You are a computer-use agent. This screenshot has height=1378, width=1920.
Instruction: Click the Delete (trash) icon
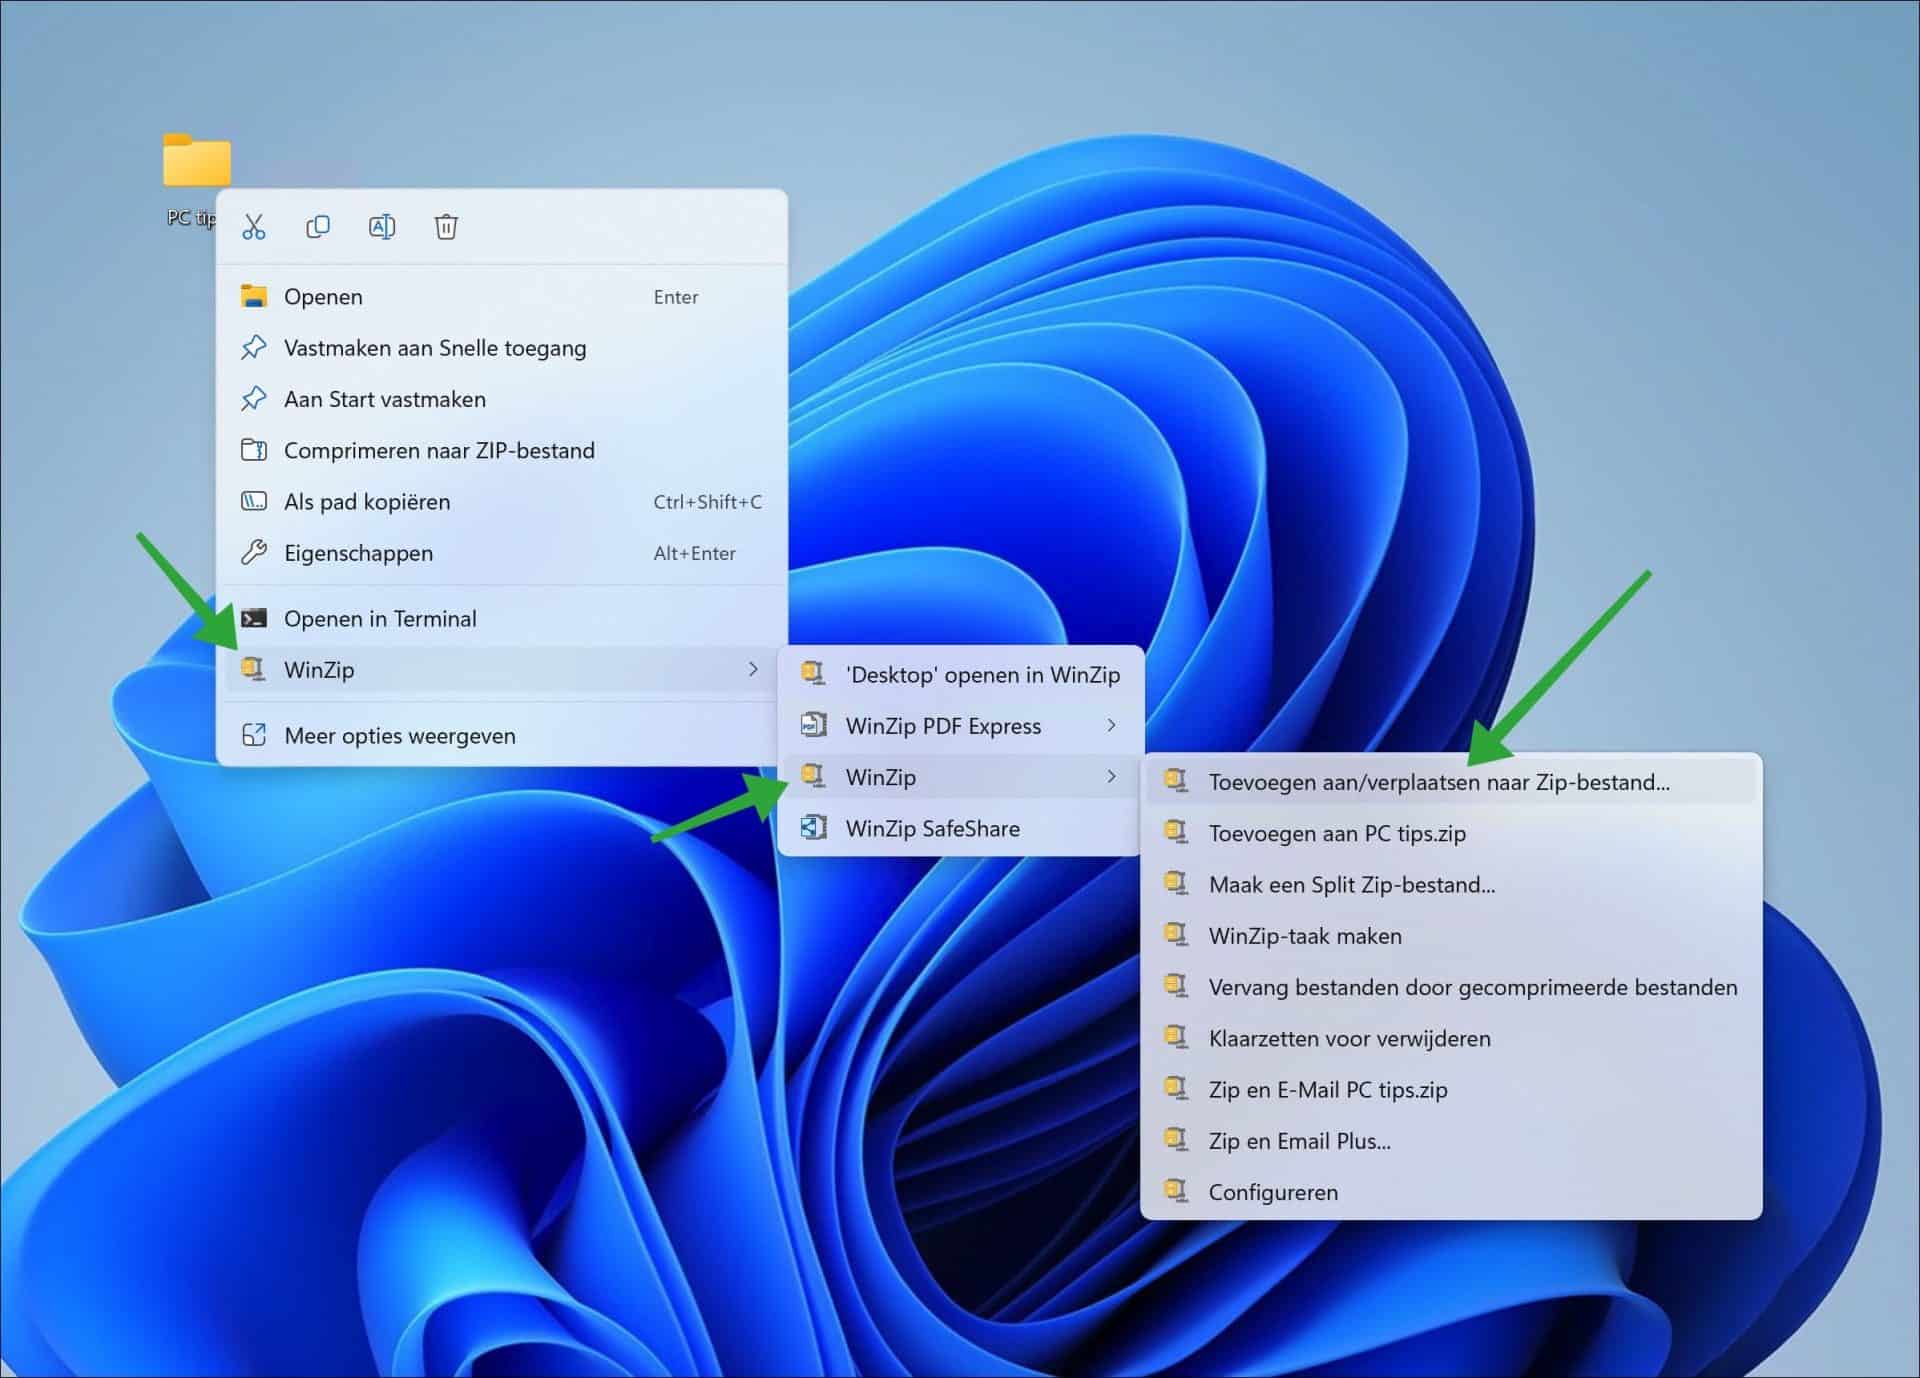tap(446, 227)
